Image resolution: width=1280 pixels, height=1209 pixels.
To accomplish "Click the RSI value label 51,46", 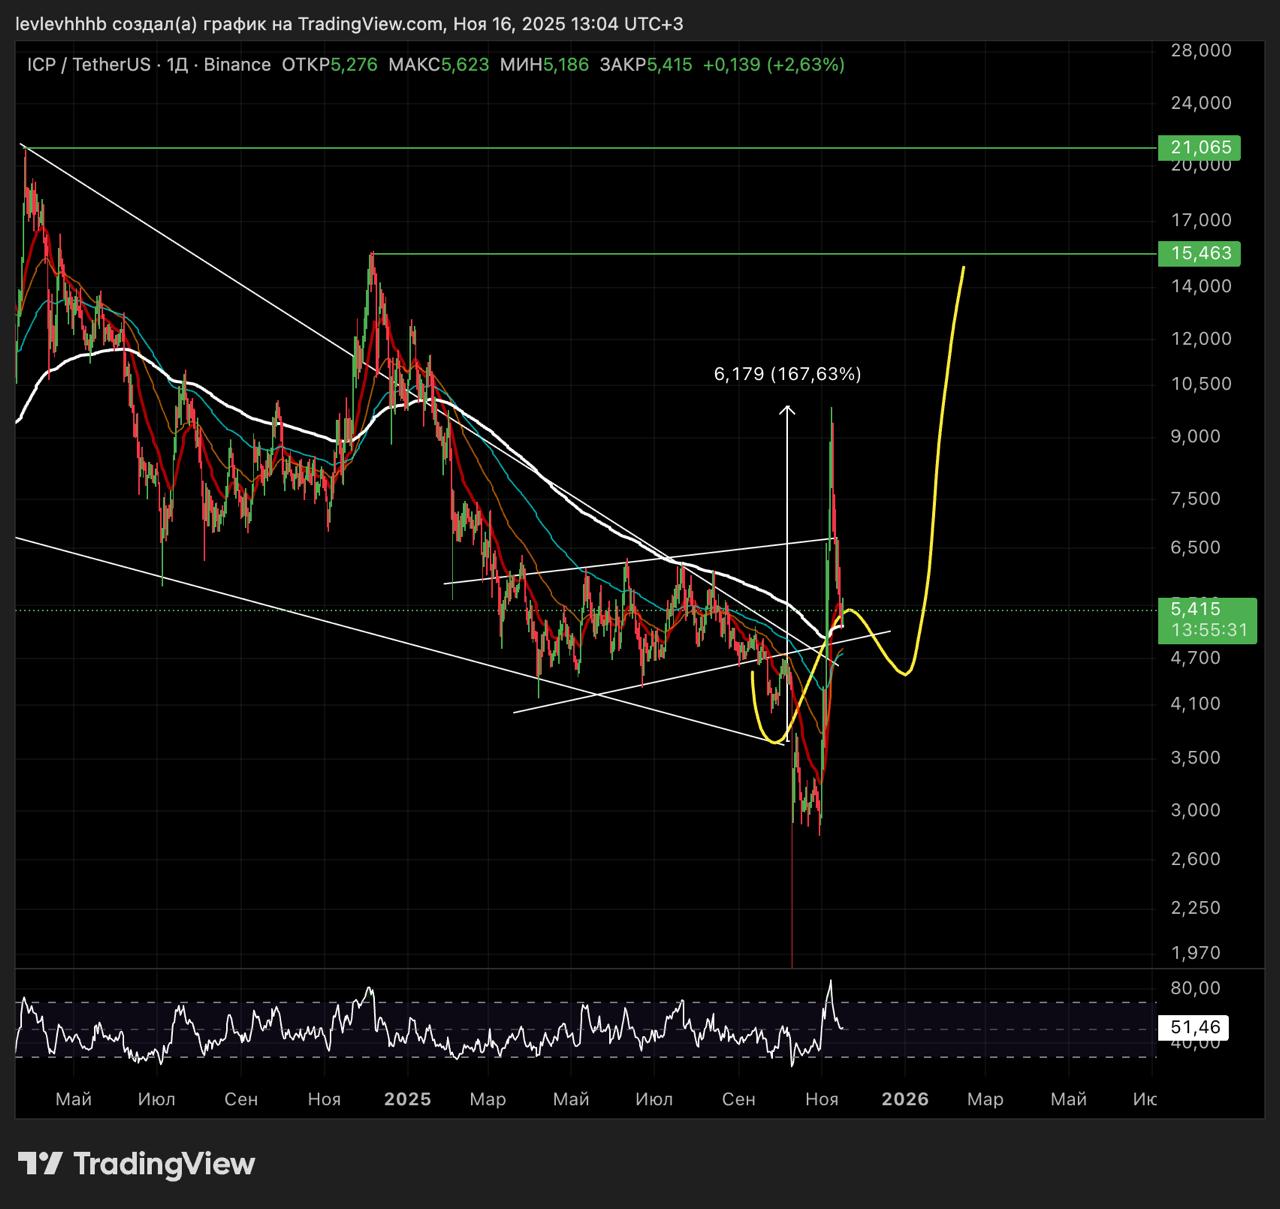I will 1194,1028.
